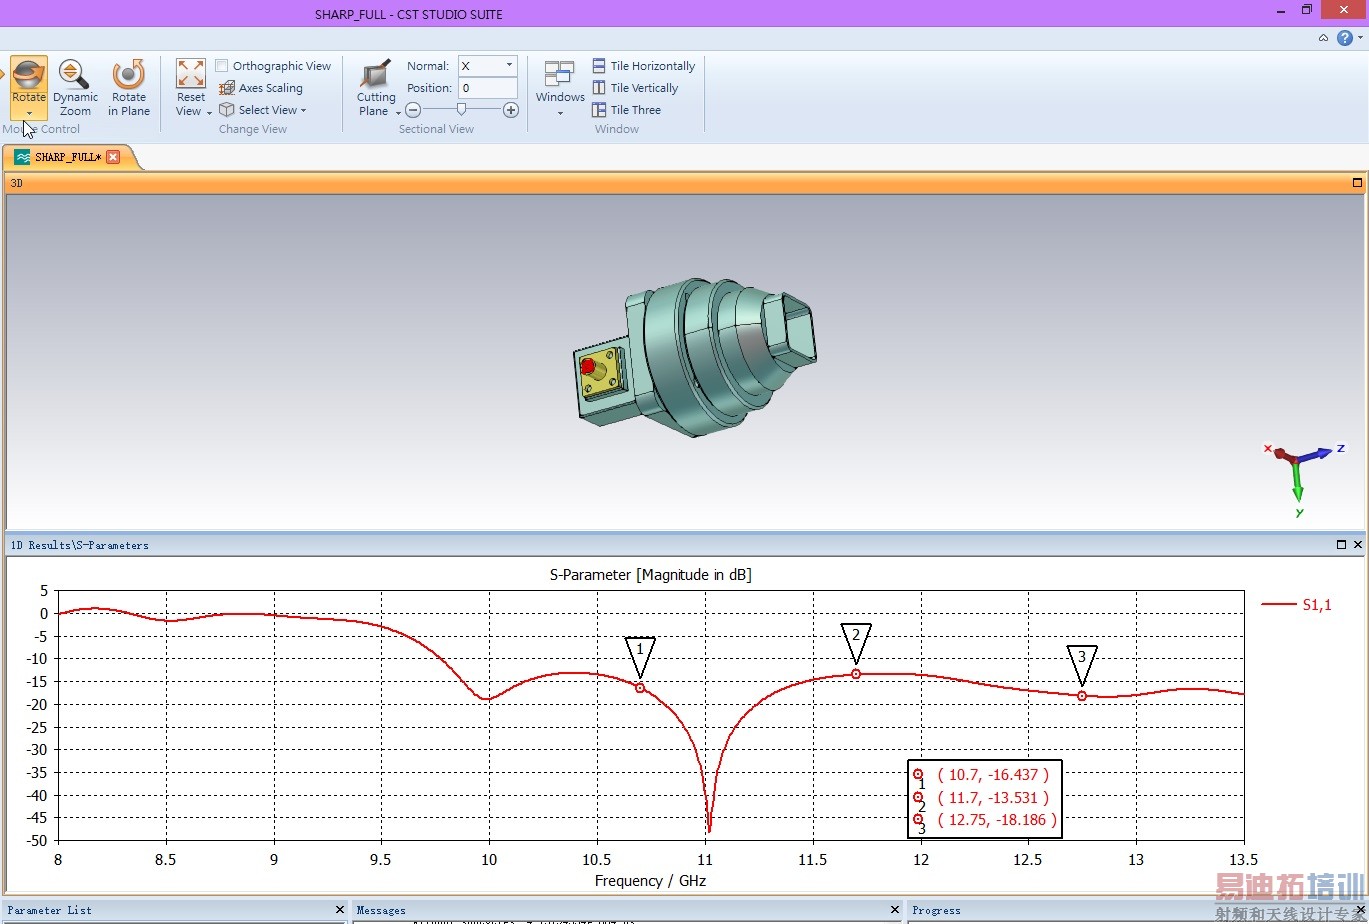The width and height of the screenshot is (1369, 924).
Task: Apply the Tile Three layout
Action: [626, 110]
